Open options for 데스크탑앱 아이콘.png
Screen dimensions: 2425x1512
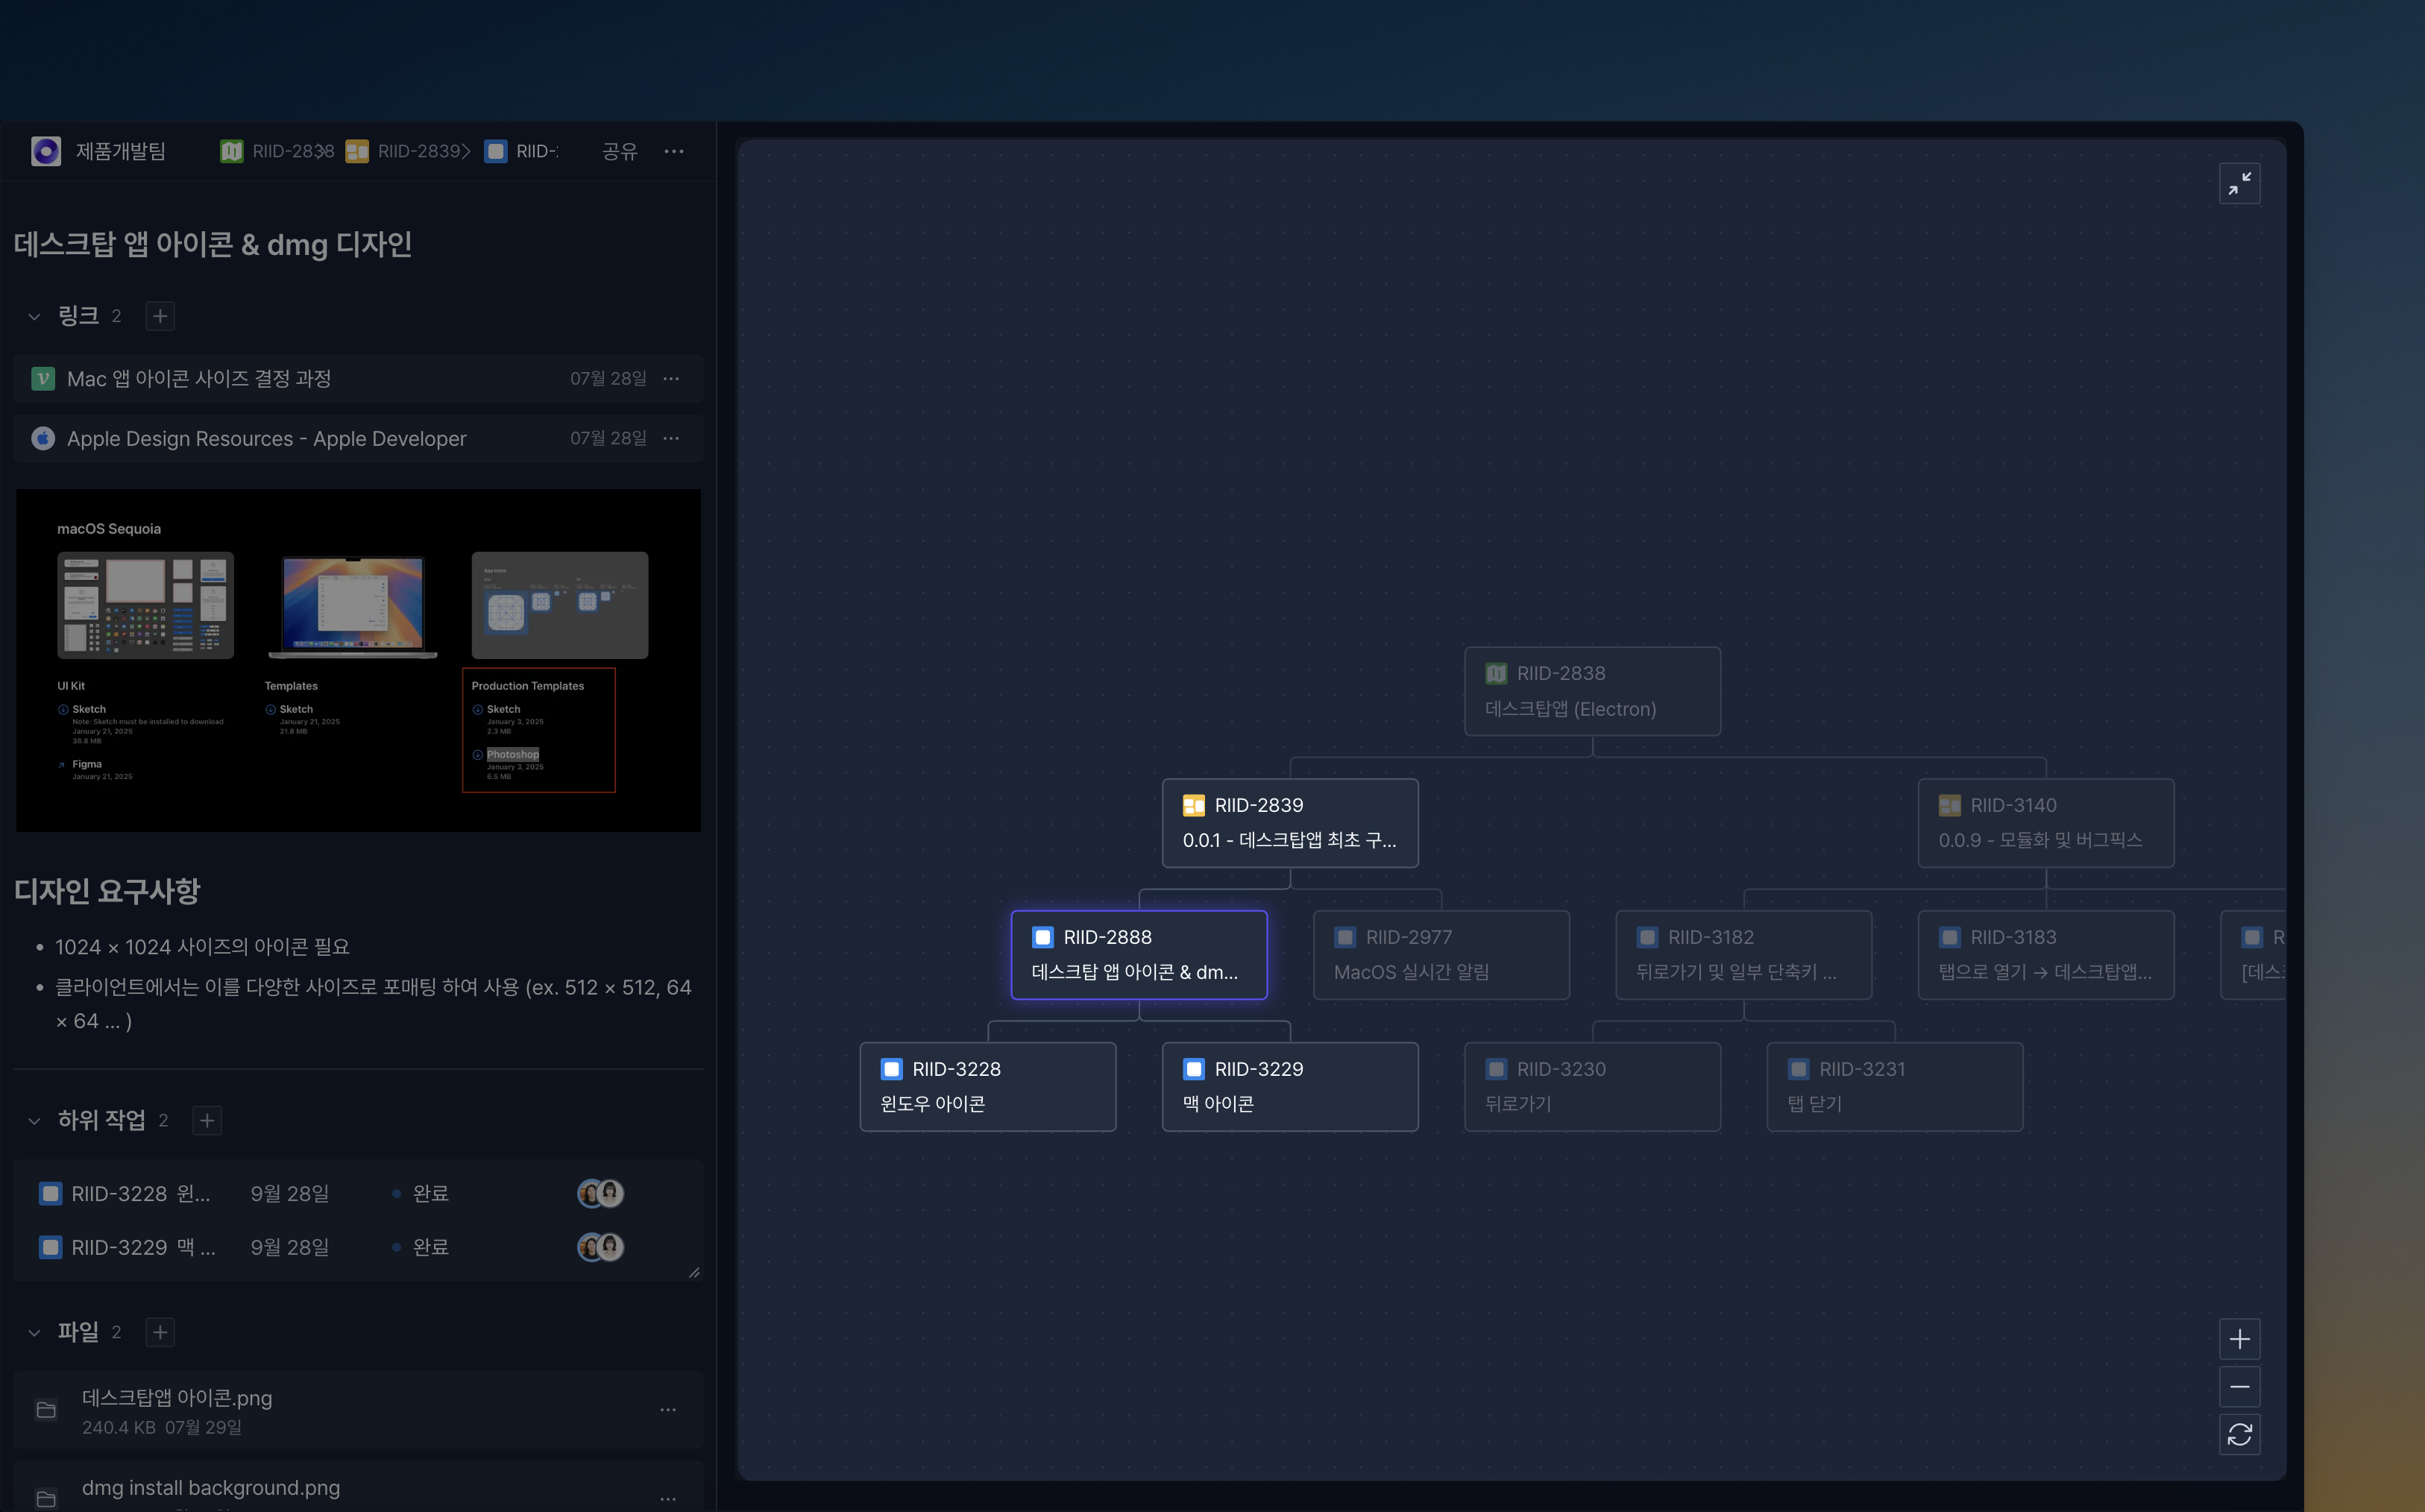point(668,1410)
